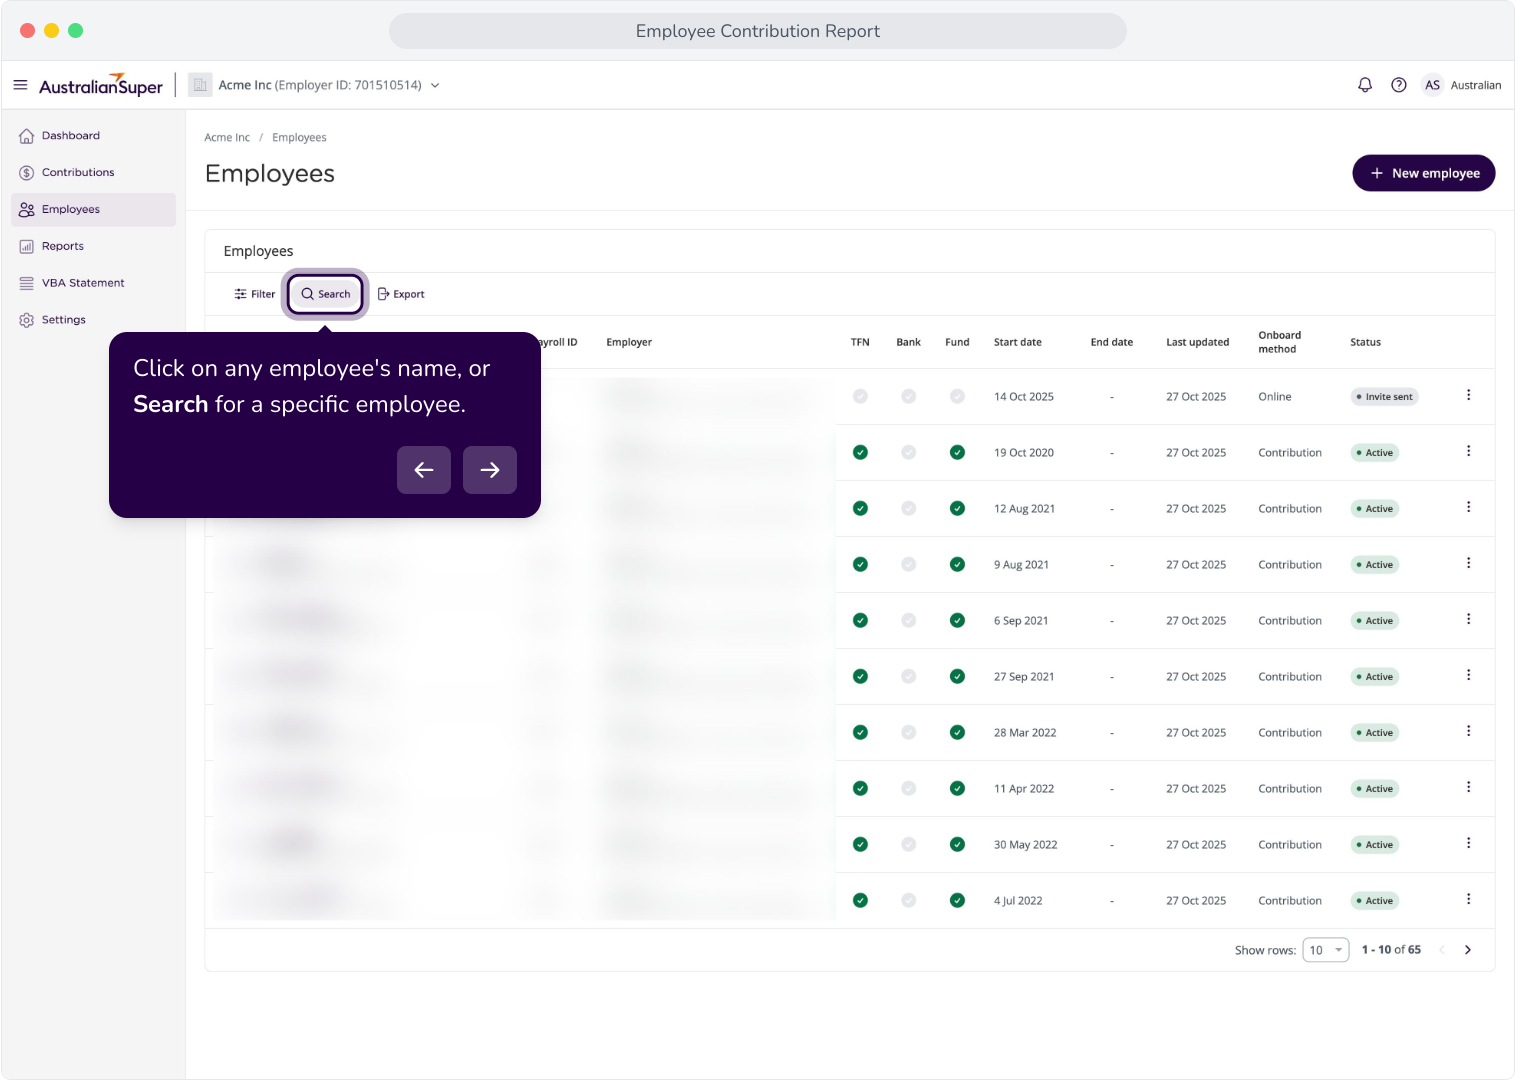Open three-dot menu for 4 Jul 2022 row
This screenshot has width=1516, height=1080.
click(1468, 899)
